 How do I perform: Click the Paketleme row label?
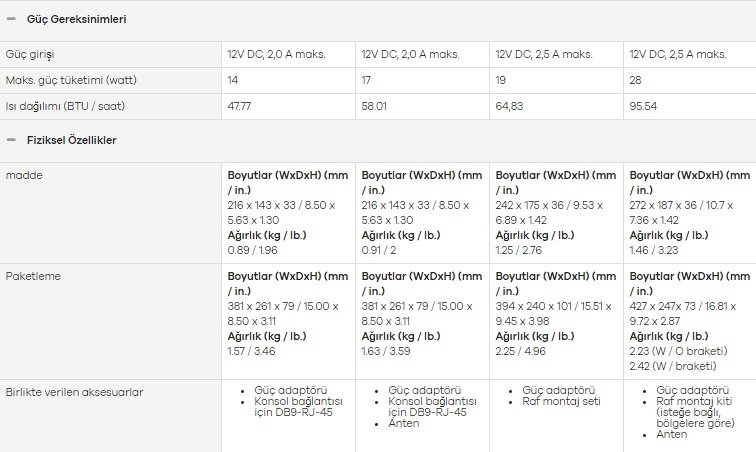pos(33,276)
